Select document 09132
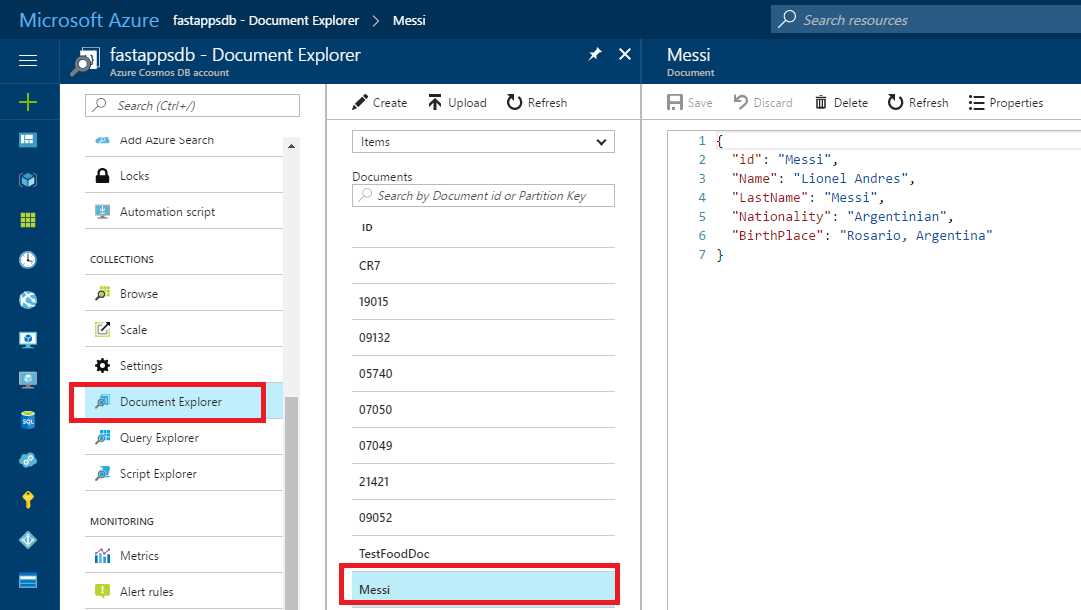The width and height of the screenshot is (1081, 610). point(483,338)
